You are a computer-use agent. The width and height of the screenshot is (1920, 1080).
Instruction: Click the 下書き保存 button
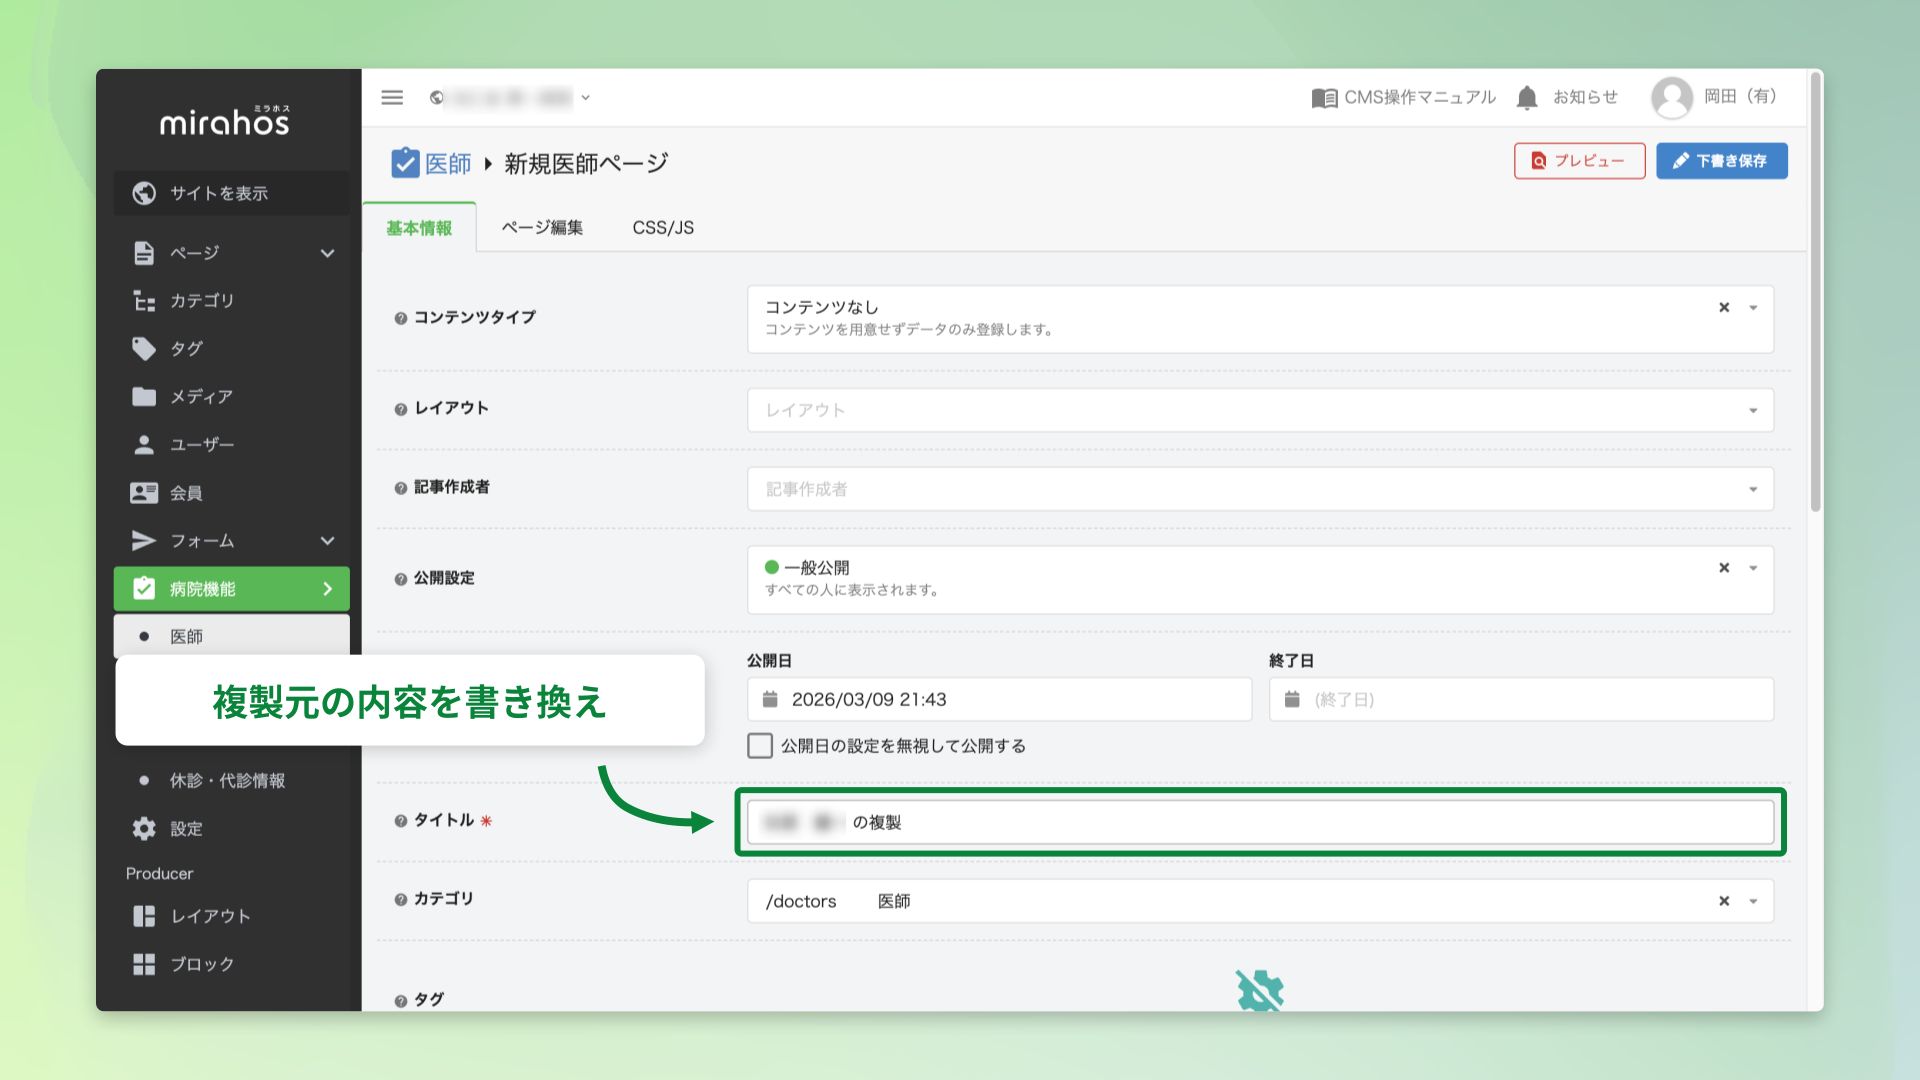pos(1721,161)
